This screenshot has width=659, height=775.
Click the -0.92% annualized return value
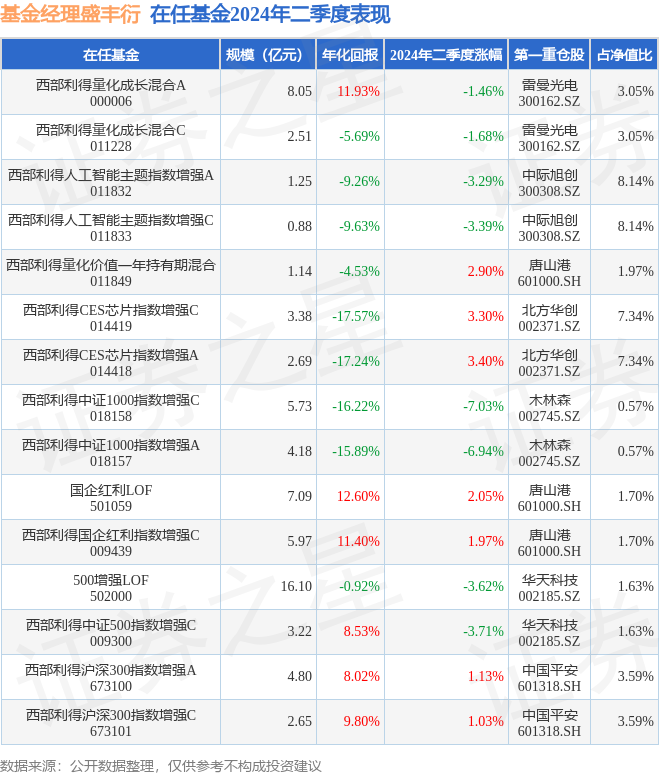(x=359, y=586)
